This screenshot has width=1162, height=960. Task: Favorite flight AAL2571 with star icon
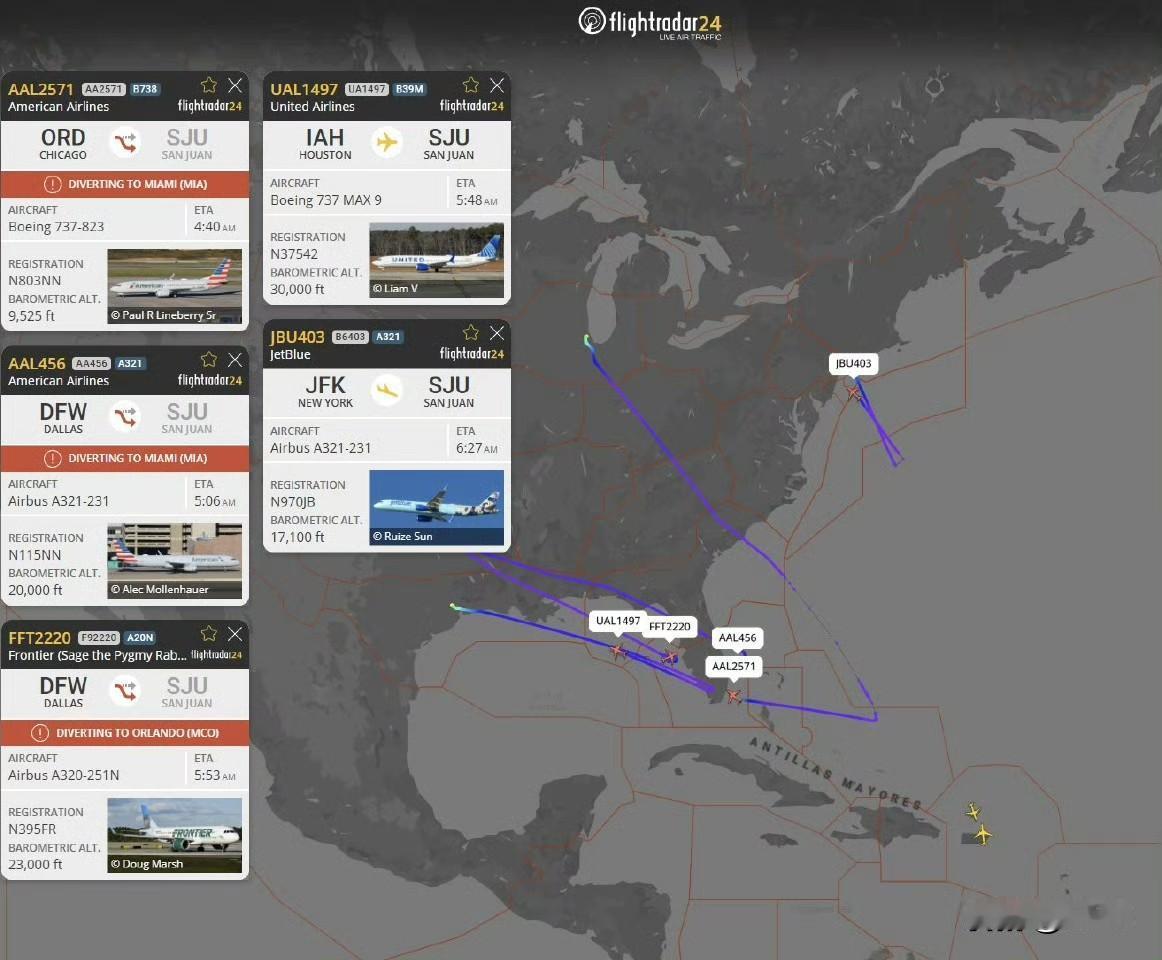pos(209,85)
